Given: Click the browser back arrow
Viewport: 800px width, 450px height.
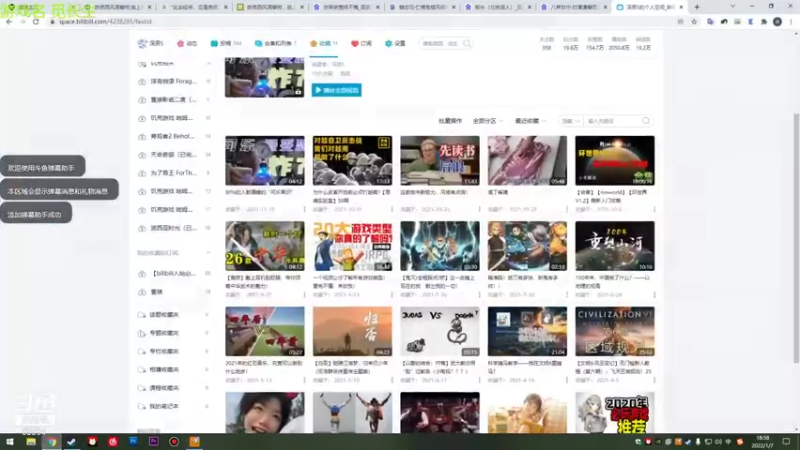Looking at the screenshot, I should pos(9,22).
